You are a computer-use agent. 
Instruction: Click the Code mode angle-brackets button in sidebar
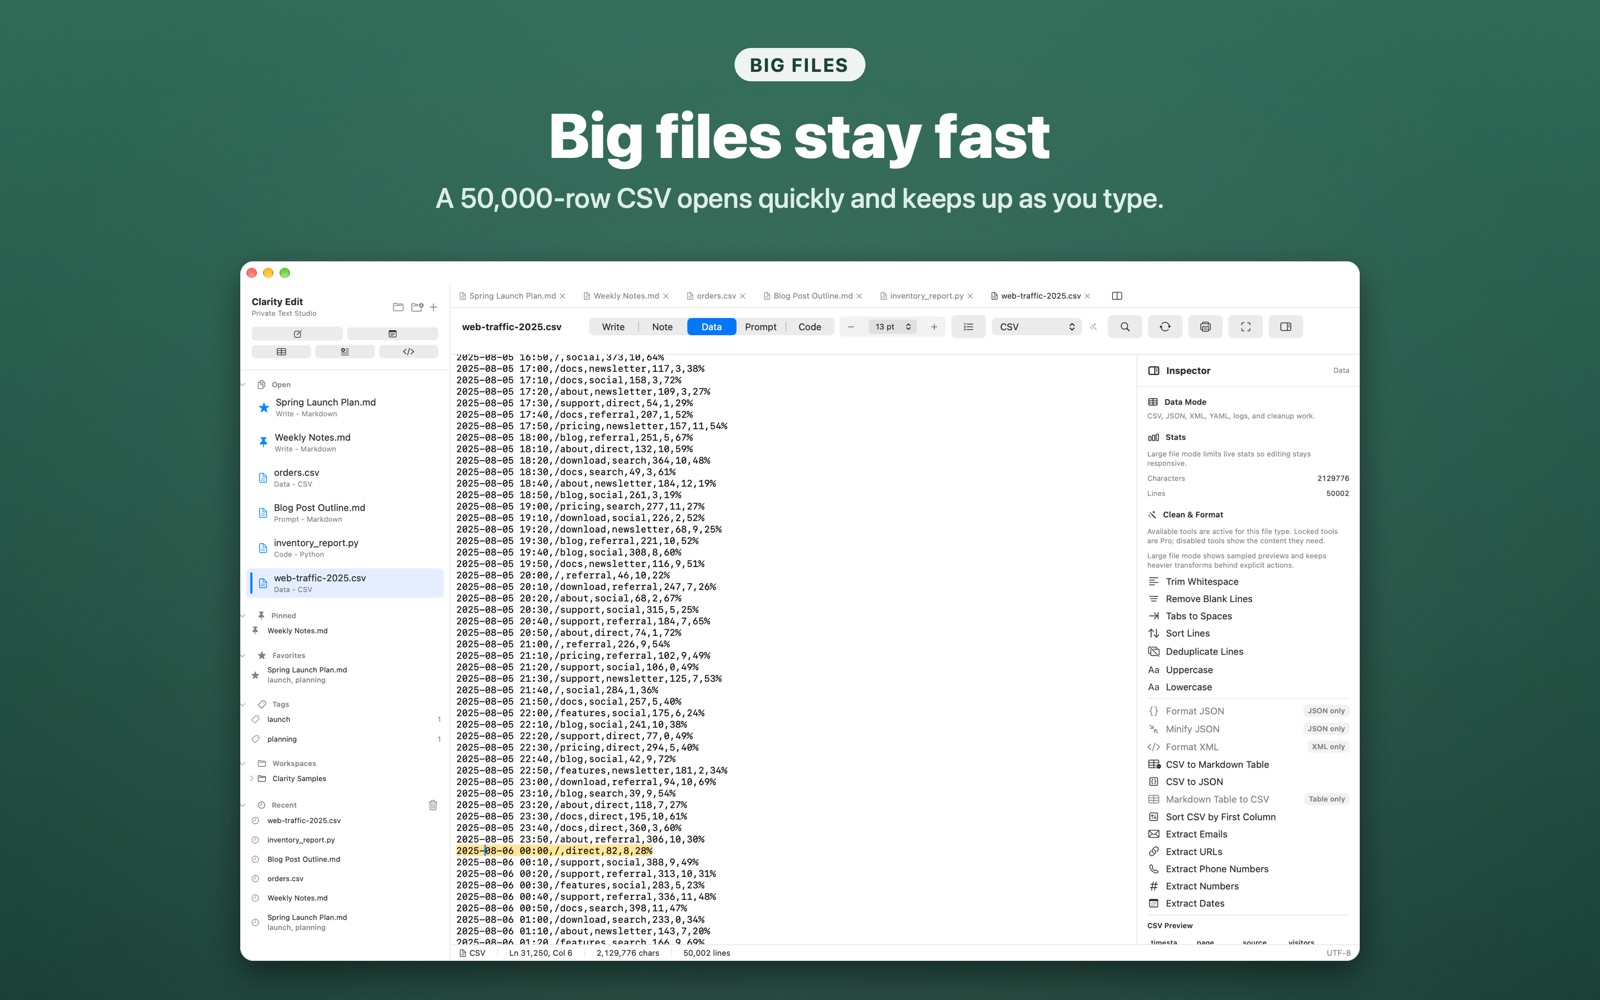tap(408, 352)
